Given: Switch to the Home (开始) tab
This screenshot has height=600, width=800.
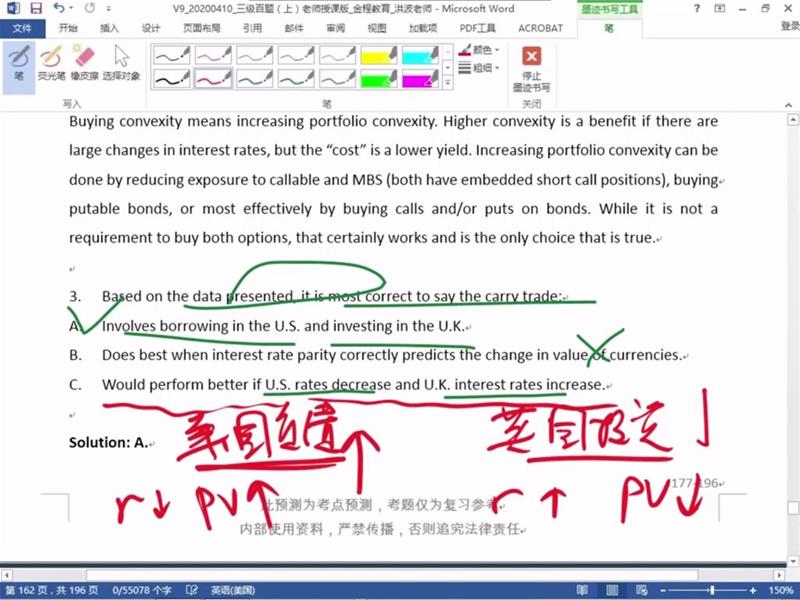Looking at the screenshot, I should point(68,28).
